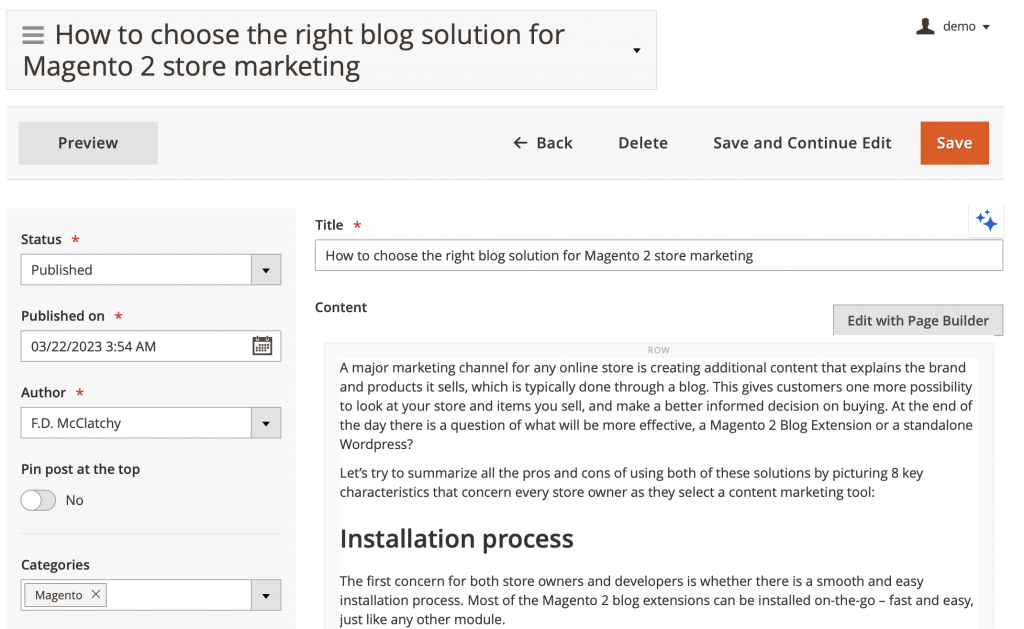Click Save and Continue Edit
The image size is (1024, 629).
click(x=801, y=142)
